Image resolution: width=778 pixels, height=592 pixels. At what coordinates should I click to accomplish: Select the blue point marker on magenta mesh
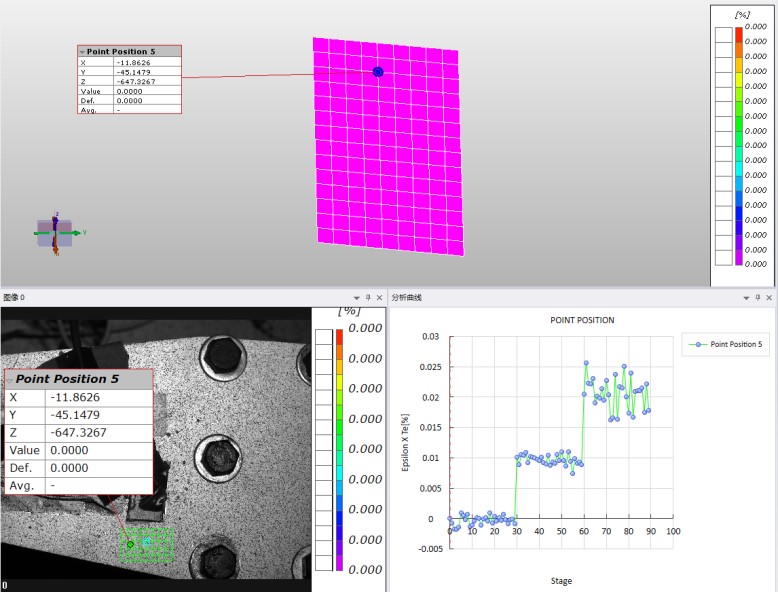(x=378, y=72)
